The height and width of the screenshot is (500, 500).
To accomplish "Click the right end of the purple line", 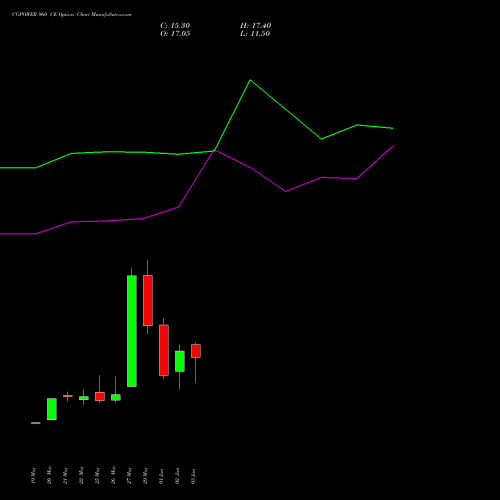I will [393, 146].
